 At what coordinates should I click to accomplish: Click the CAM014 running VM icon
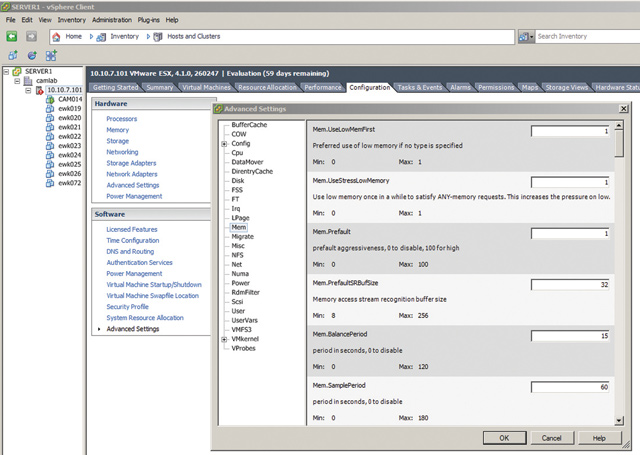pyautogui.click(x=50, y=100)
